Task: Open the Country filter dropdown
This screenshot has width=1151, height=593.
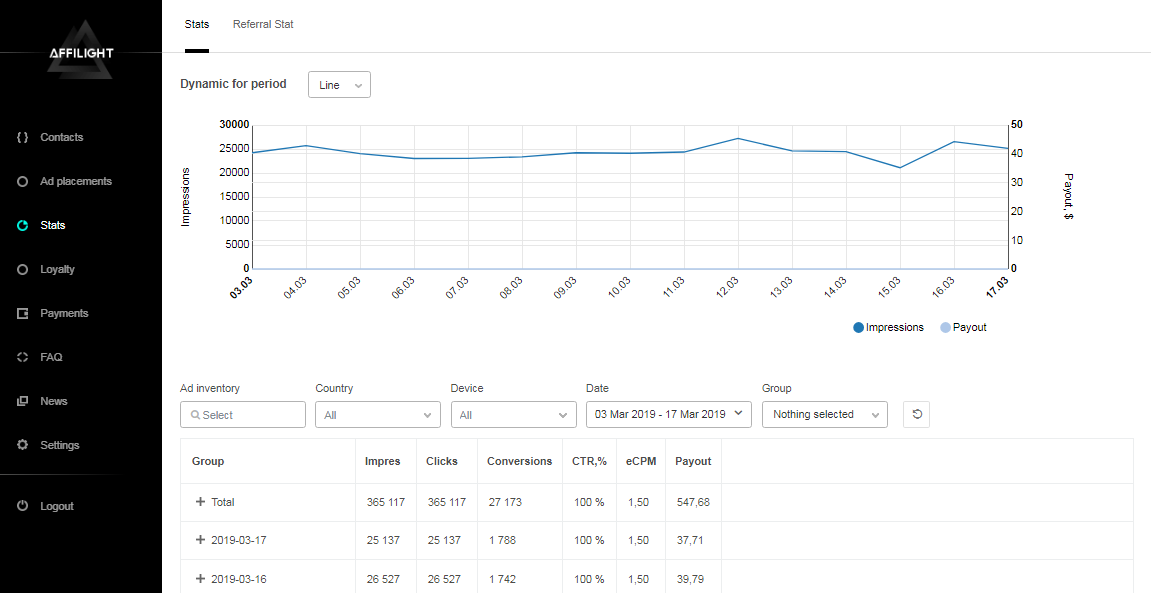Action: (377, 414)
